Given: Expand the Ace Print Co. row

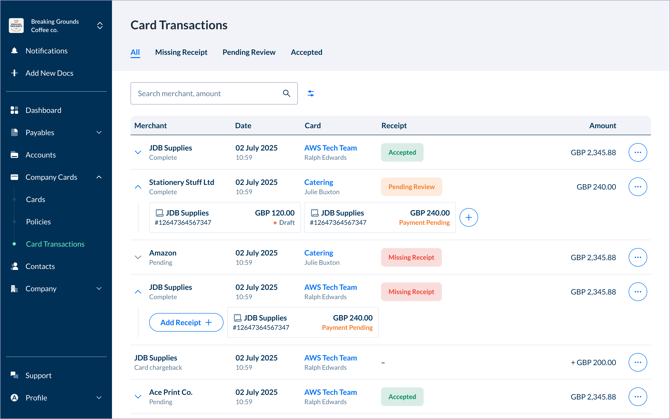Looking at the screenshot, I should tap(138, 396).
